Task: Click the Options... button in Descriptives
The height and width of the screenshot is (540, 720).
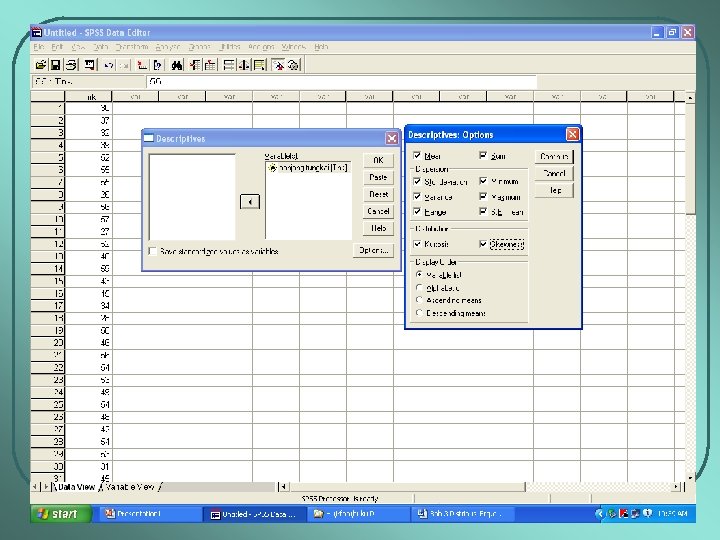Action: [374, 251]
